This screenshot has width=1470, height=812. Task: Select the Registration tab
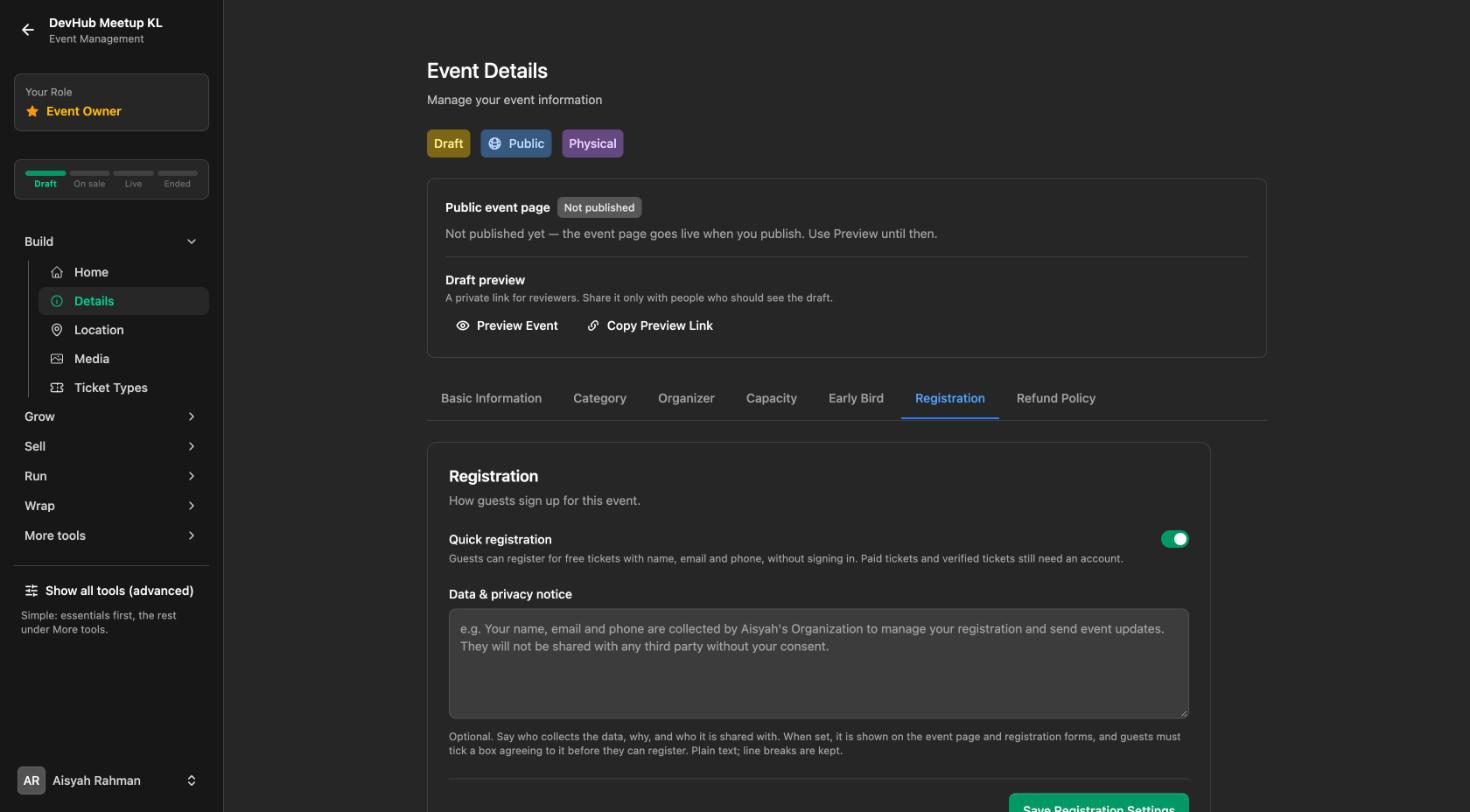point(950,398)
